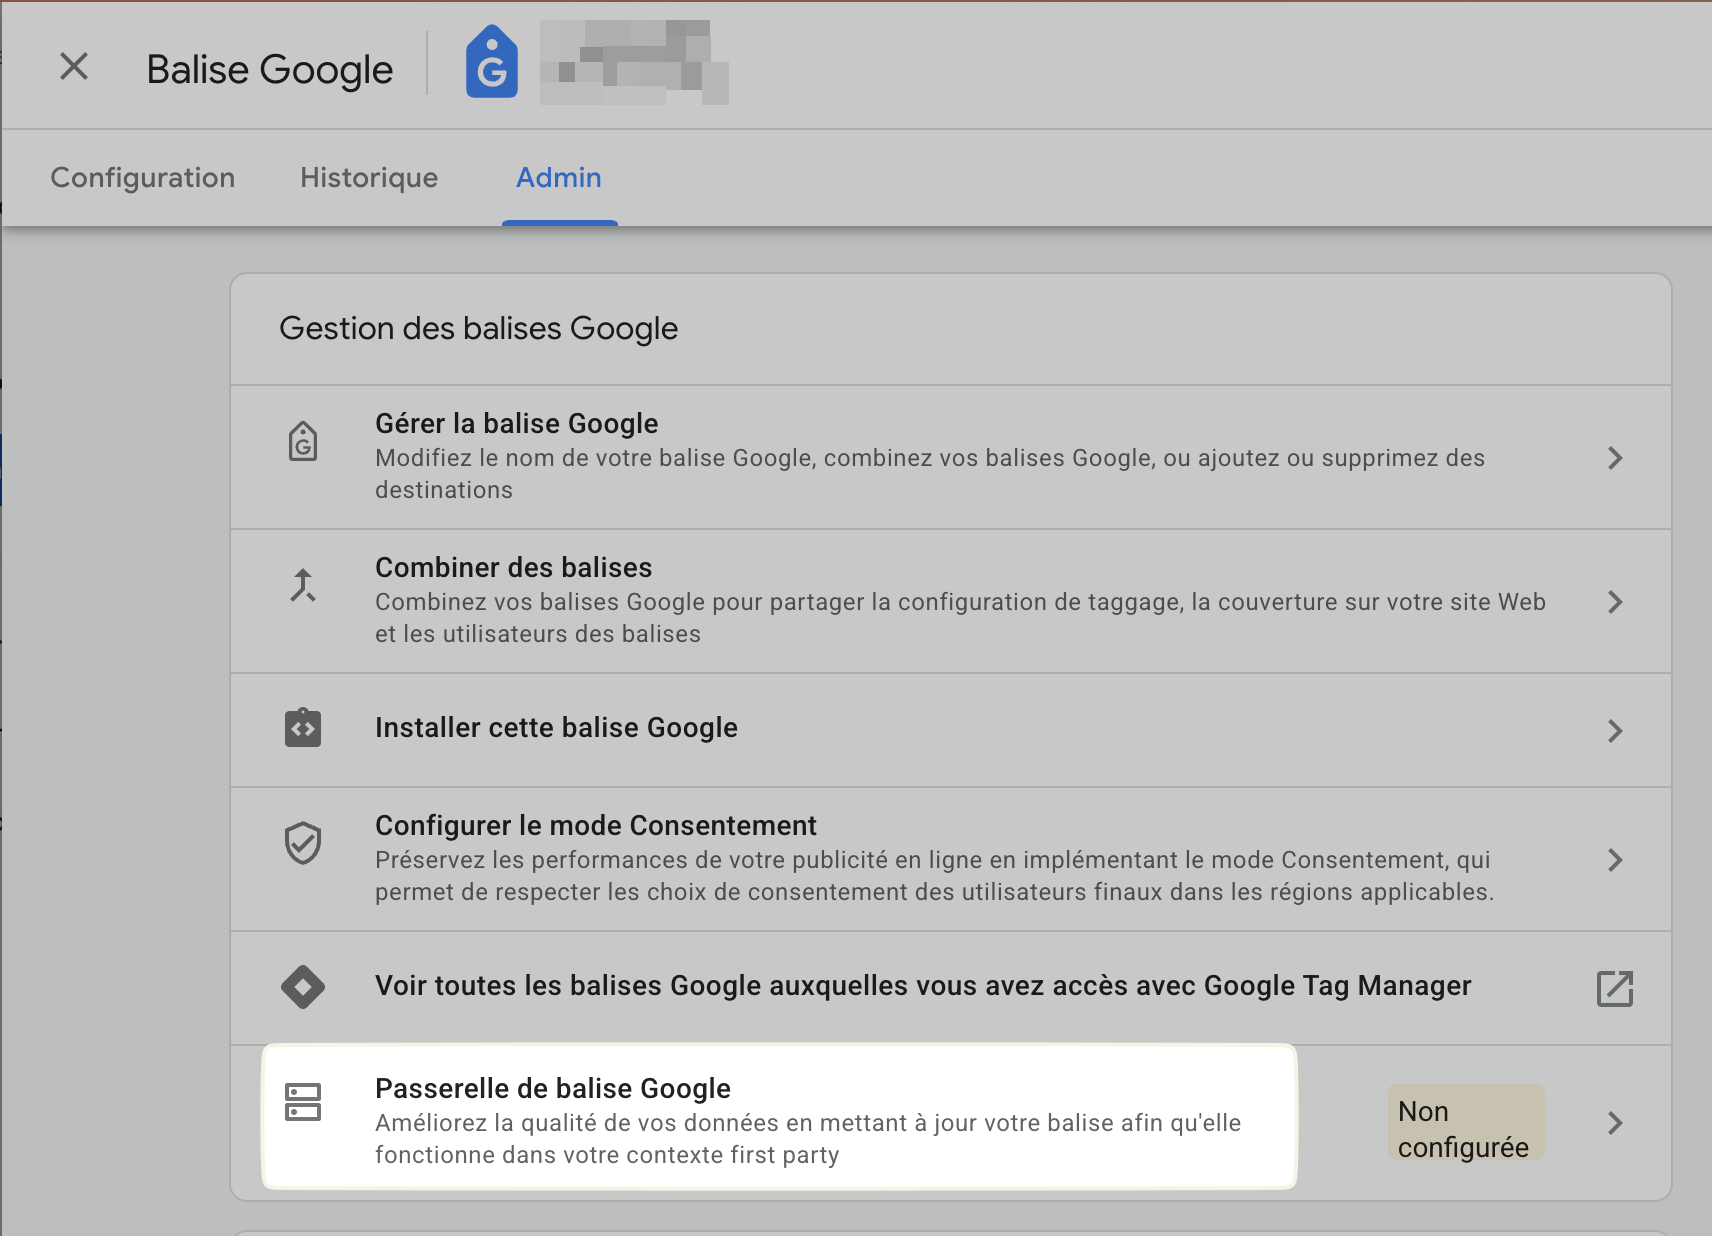The image size is (1712, 1236).
Task: Click the Gérer la balise Google tag icon
Action: [303, 442]
